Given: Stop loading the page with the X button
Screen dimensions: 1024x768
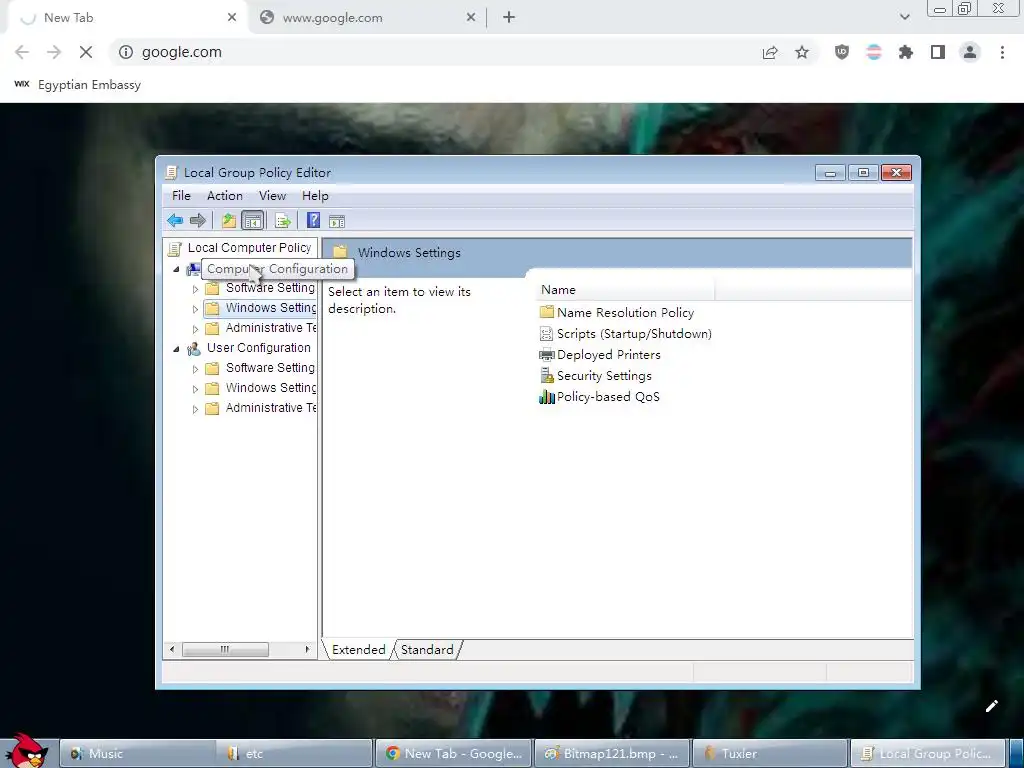Looking at the screenshot, I should pos(86,52).
